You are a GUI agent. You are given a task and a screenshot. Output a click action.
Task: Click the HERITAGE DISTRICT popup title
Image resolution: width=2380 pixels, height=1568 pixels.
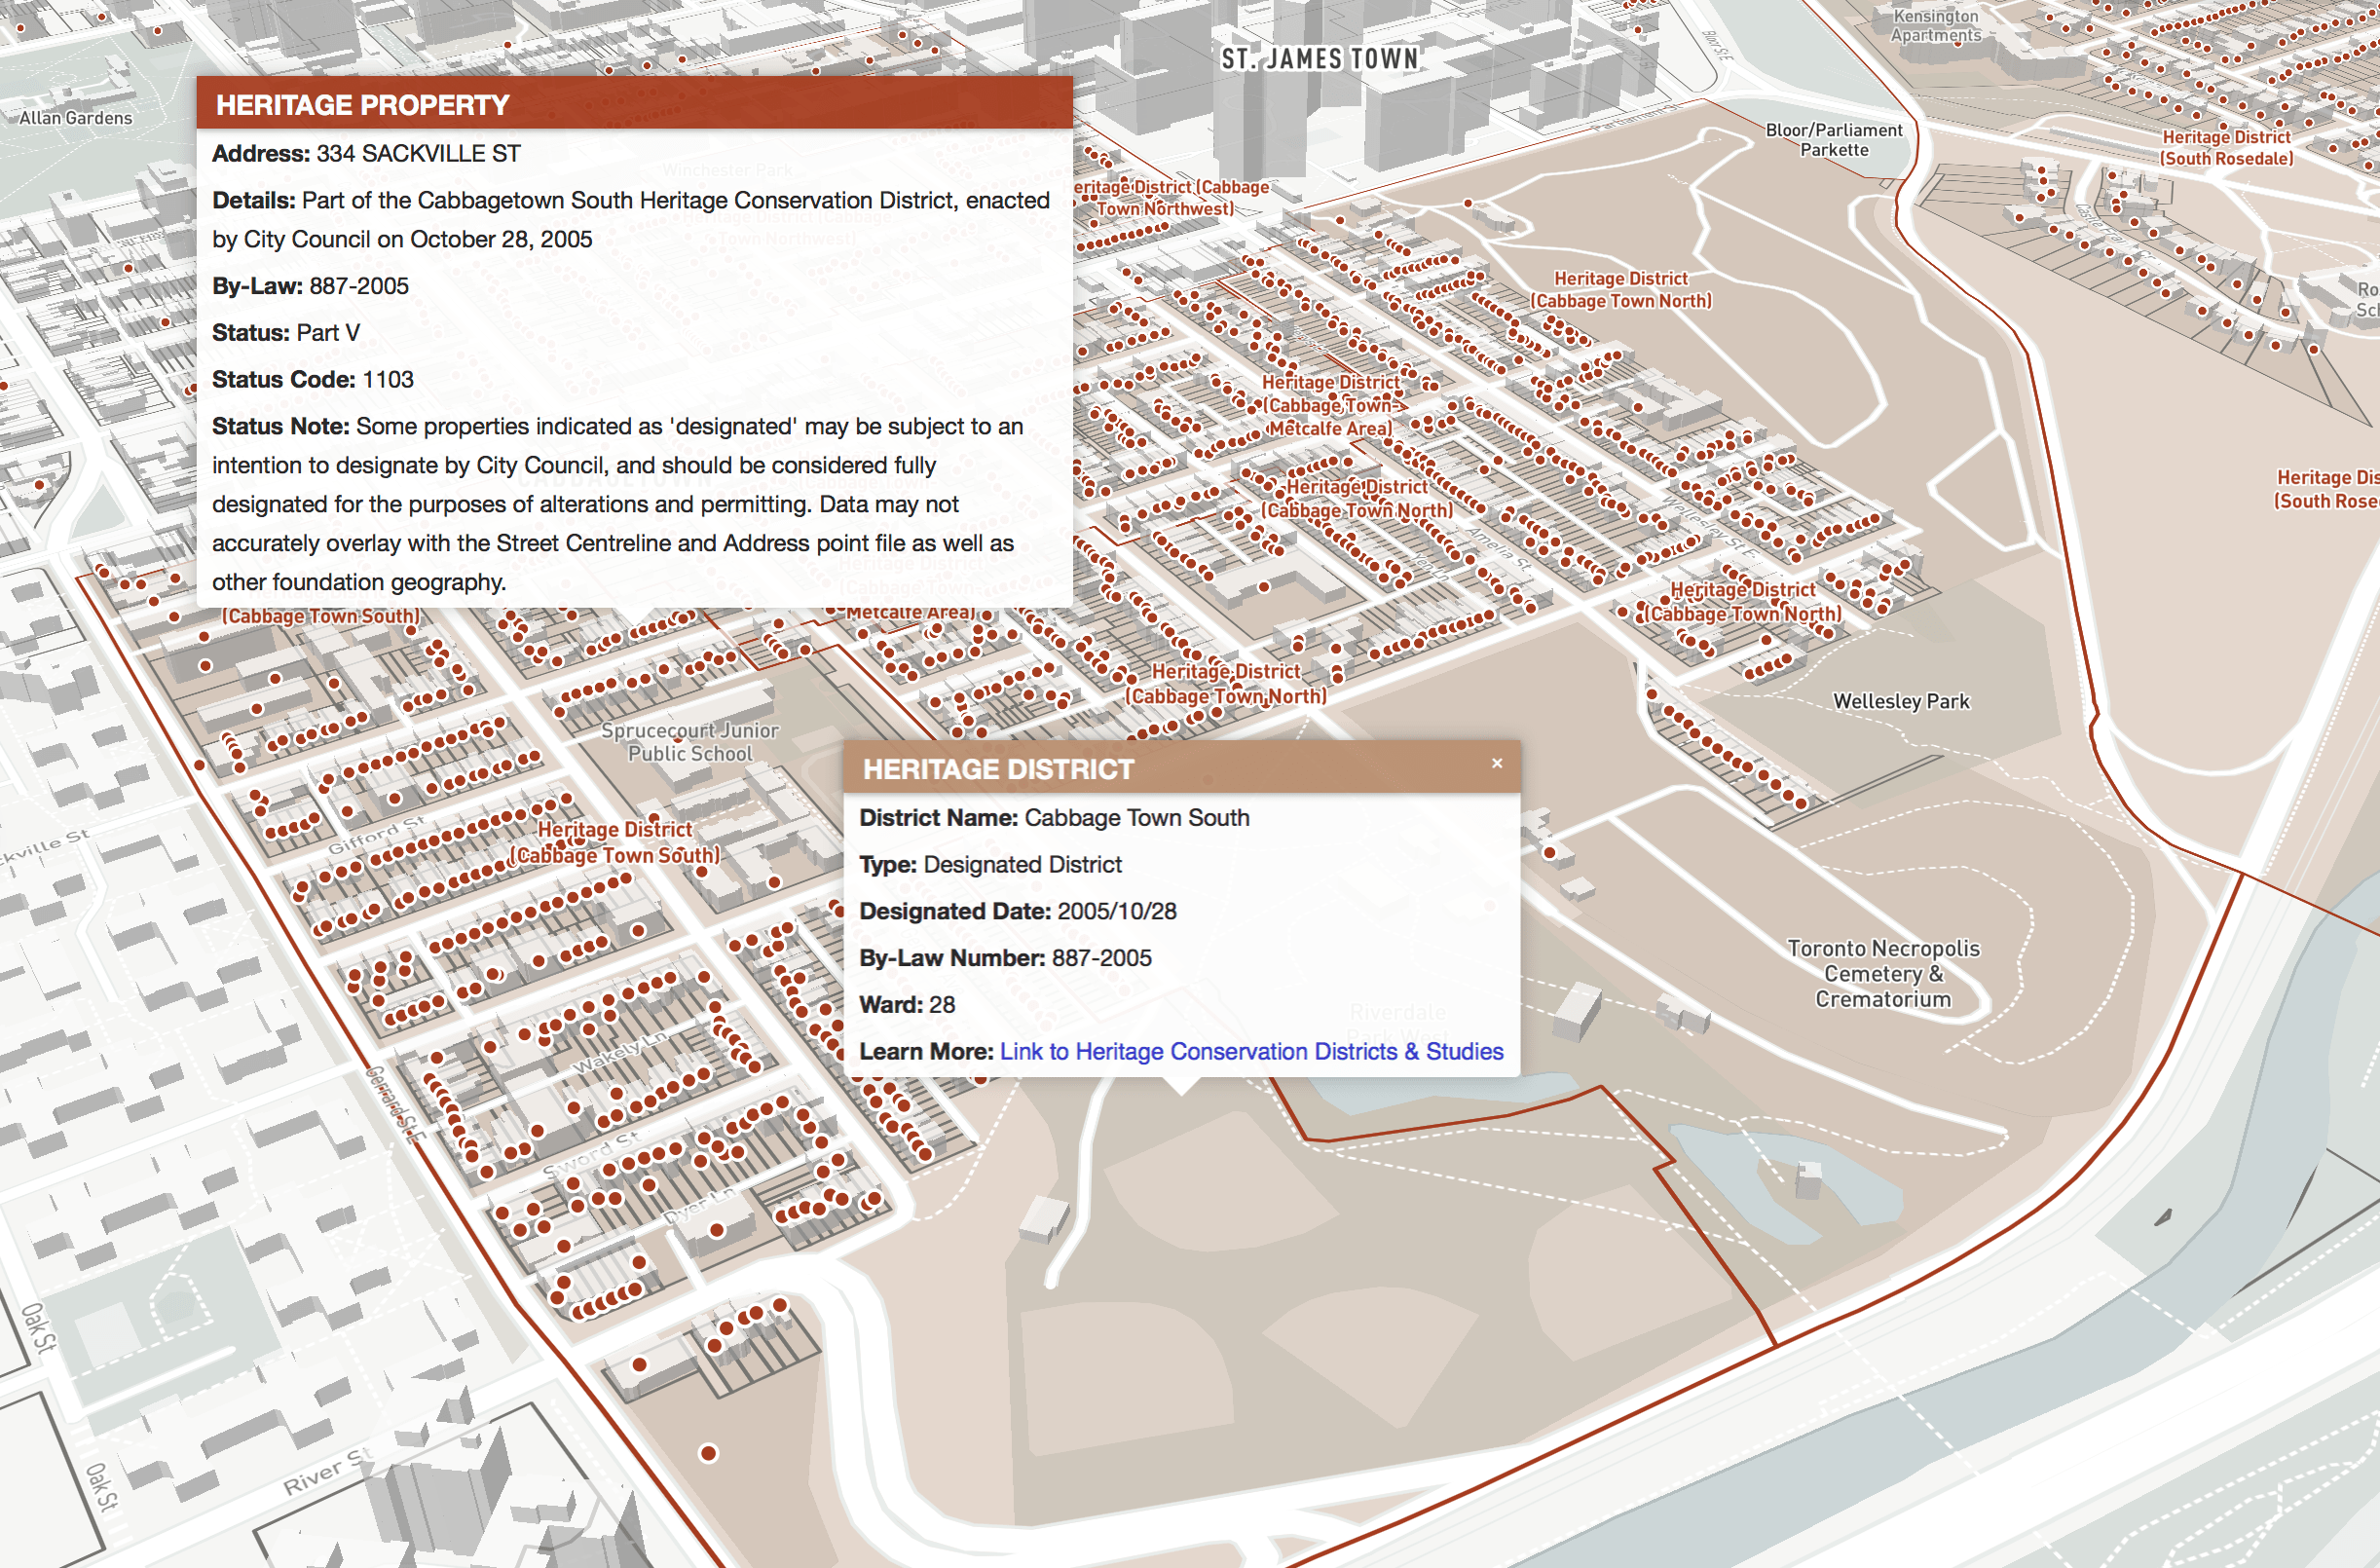pos(998,769)
